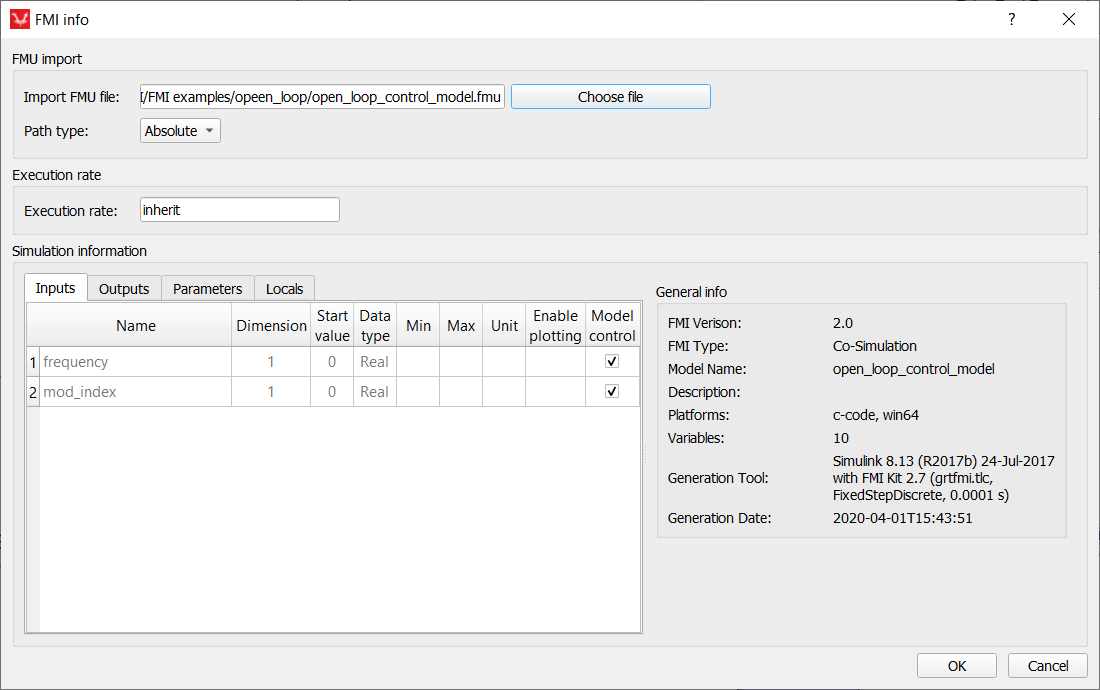Image resolution: width=1100 pixels, height=690 pixels.
Task: Switch to the Locals tab
Action: tap(284, 289)
